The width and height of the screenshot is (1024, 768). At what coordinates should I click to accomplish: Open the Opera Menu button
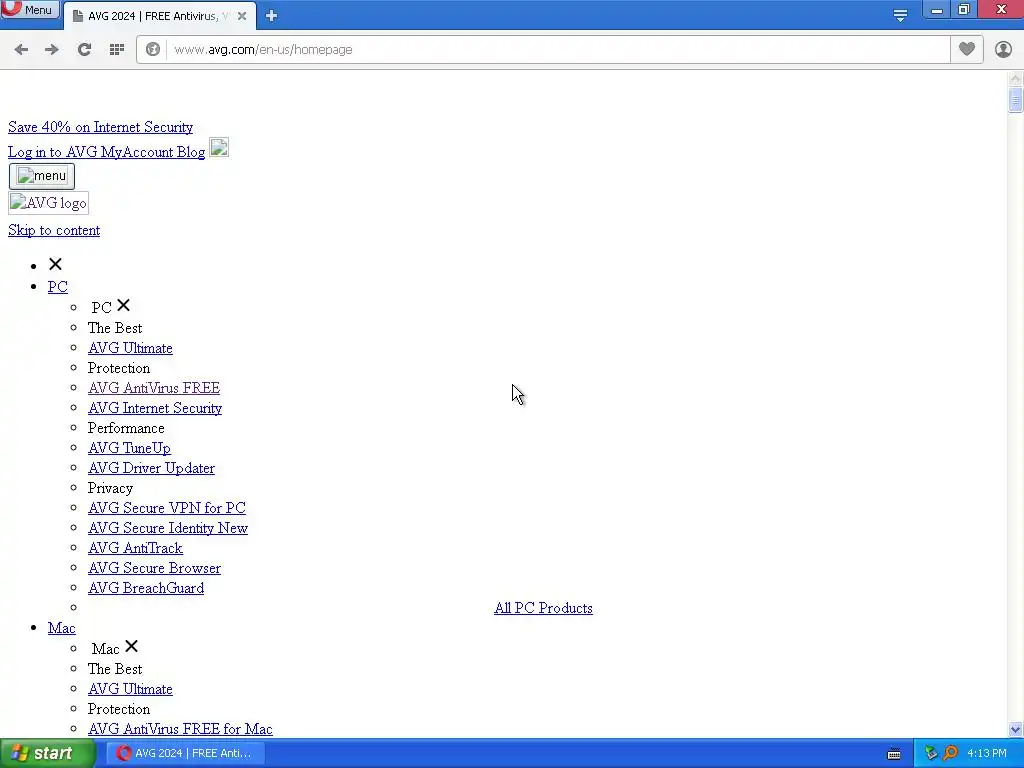tap(31, 10)
